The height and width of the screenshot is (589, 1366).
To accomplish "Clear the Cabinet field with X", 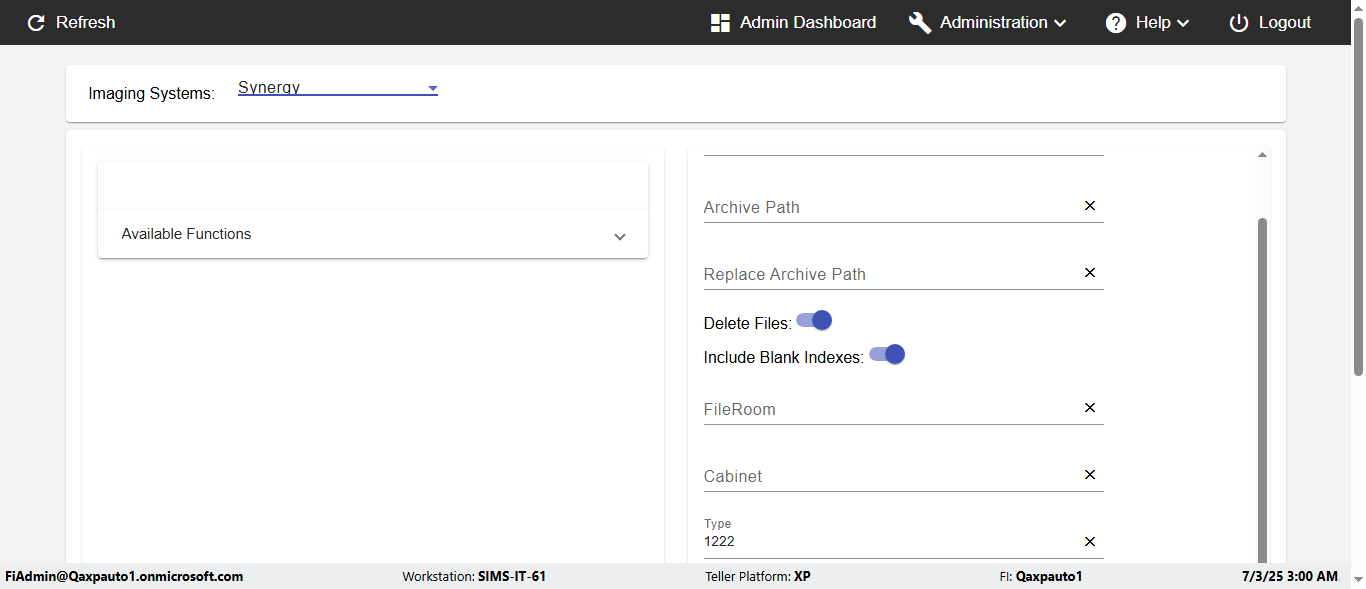I will [x=1090, y=475].
